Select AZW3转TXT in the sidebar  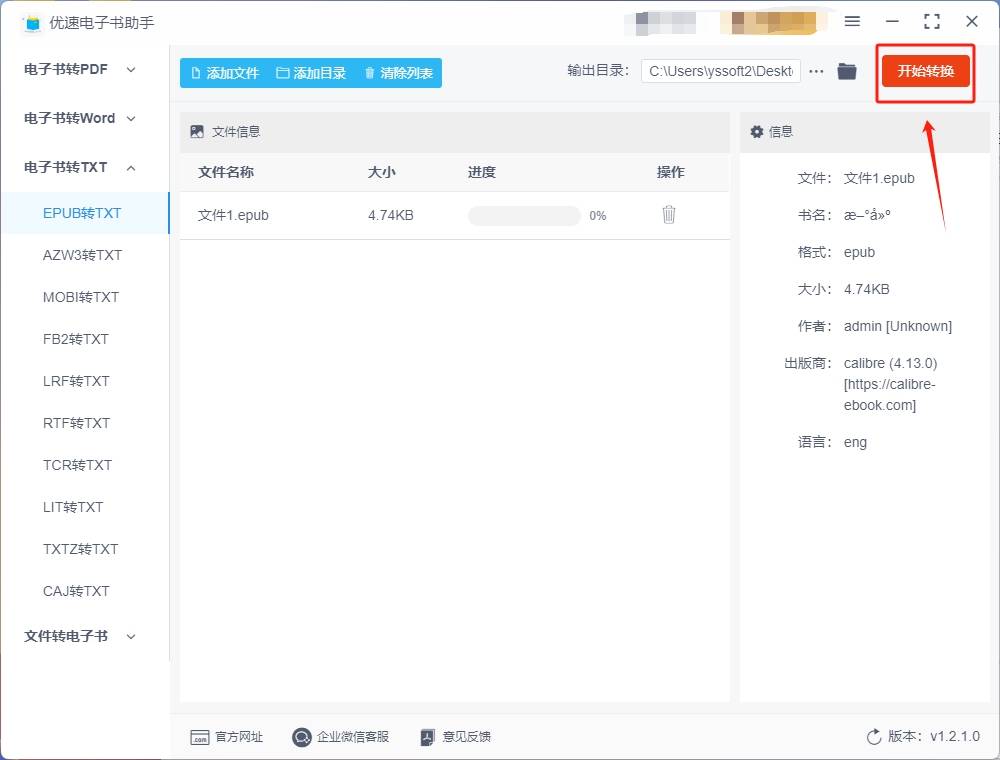coord(82,255)
